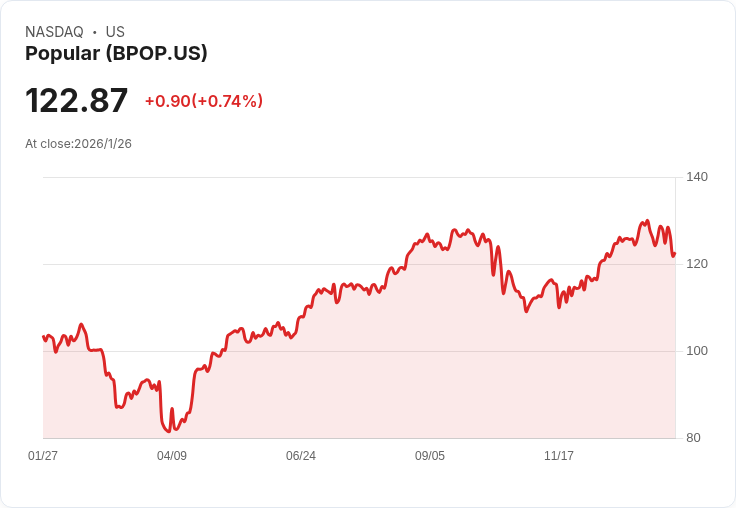Select the 11/17 date on x-axis
Viewport: 736px width, 508px height.
coord(559,456)
